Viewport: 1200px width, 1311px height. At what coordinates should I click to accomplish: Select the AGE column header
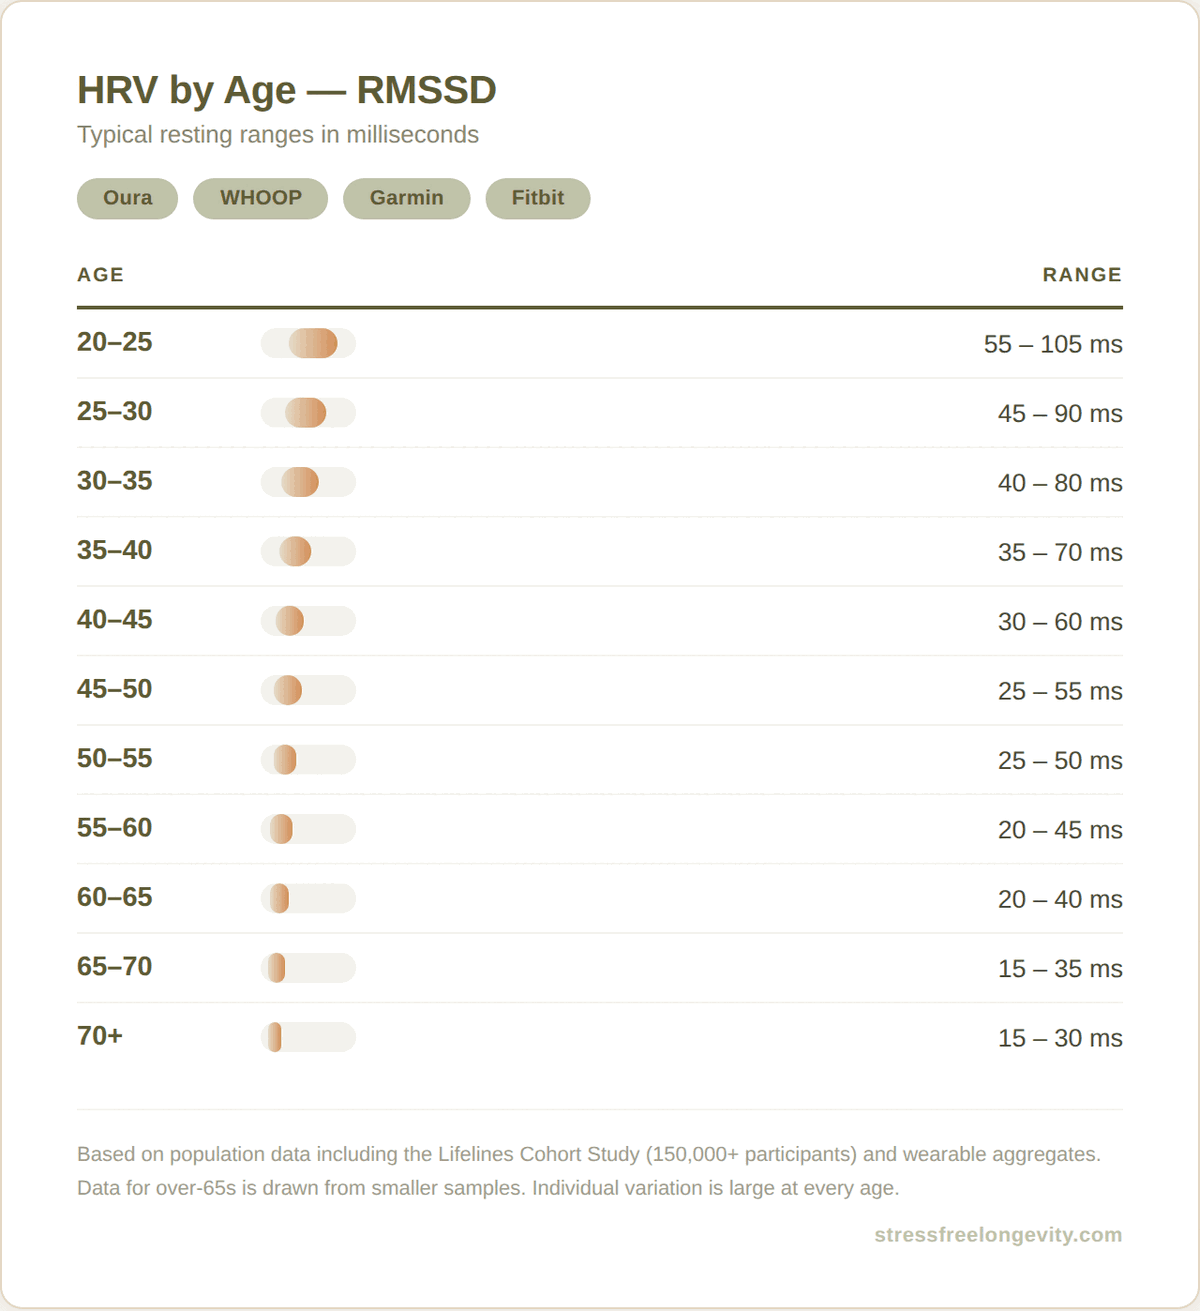click(100, 274)
